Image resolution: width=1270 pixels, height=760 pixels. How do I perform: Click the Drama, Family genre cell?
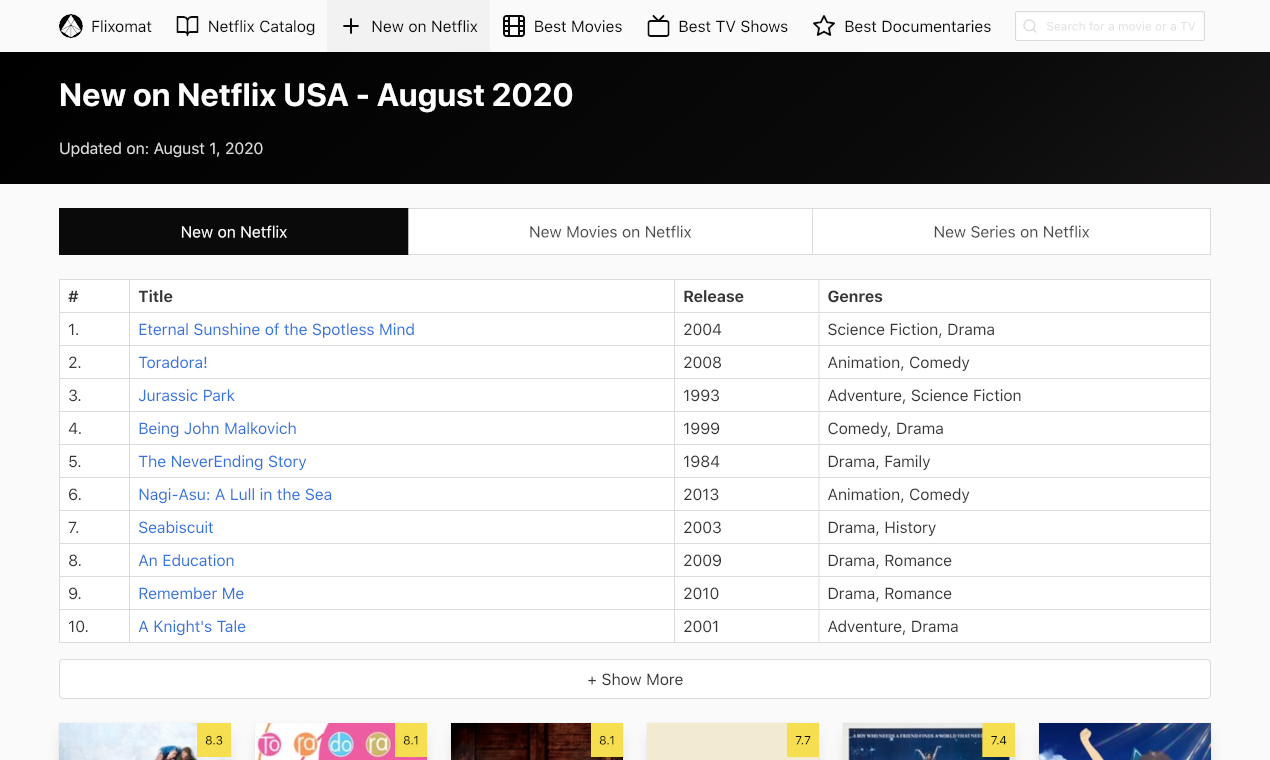(x=1014, y=461)
